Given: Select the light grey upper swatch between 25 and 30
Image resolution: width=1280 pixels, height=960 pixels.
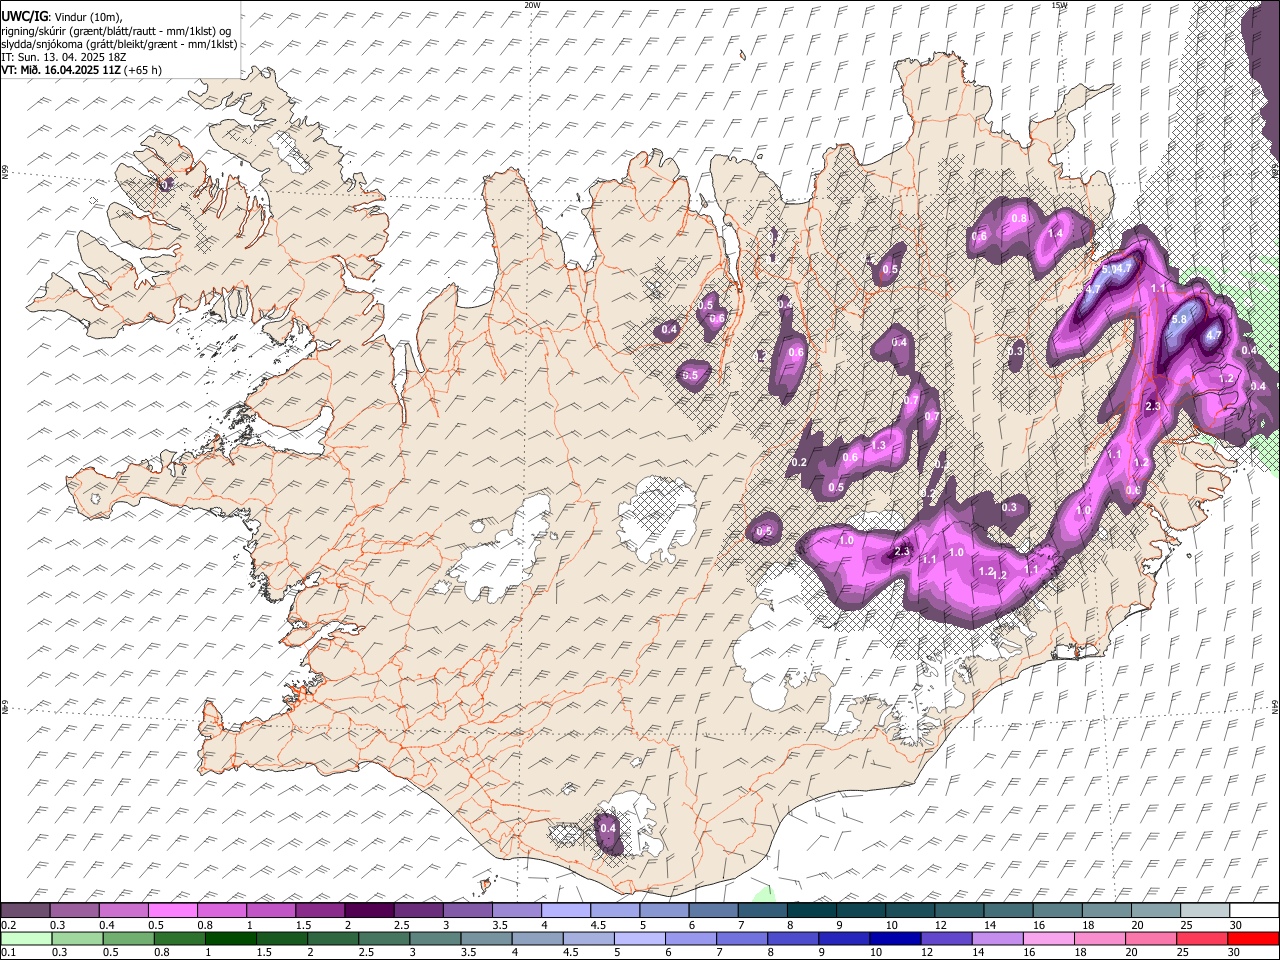Looking at the screenshot, I should tap(1206, 911).
